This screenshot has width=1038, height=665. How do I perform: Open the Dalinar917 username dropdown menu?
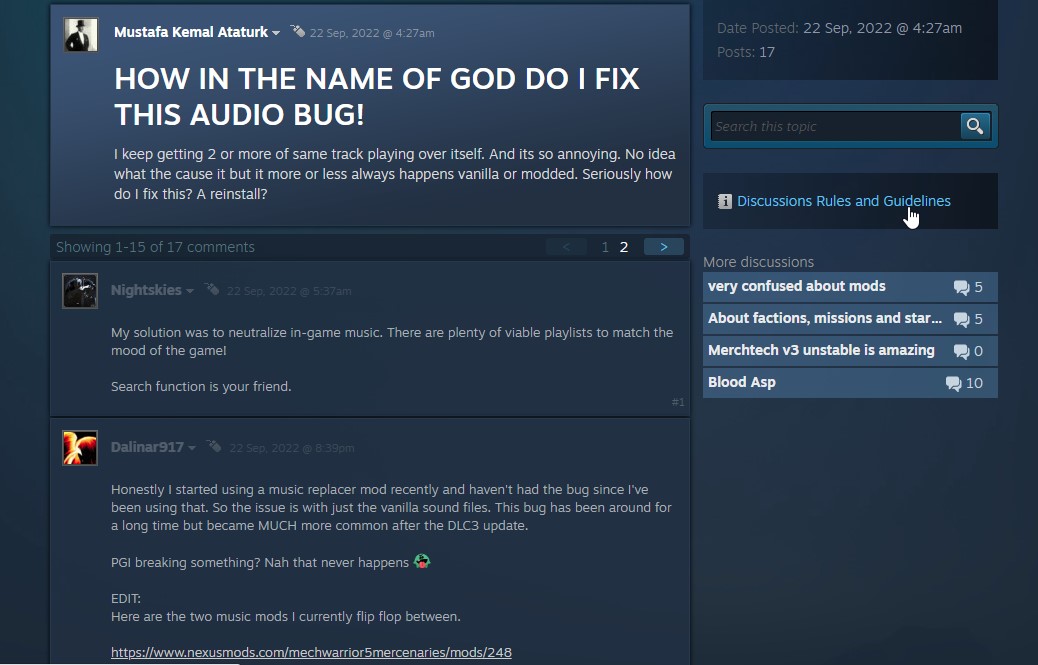(x=192, y=448)
